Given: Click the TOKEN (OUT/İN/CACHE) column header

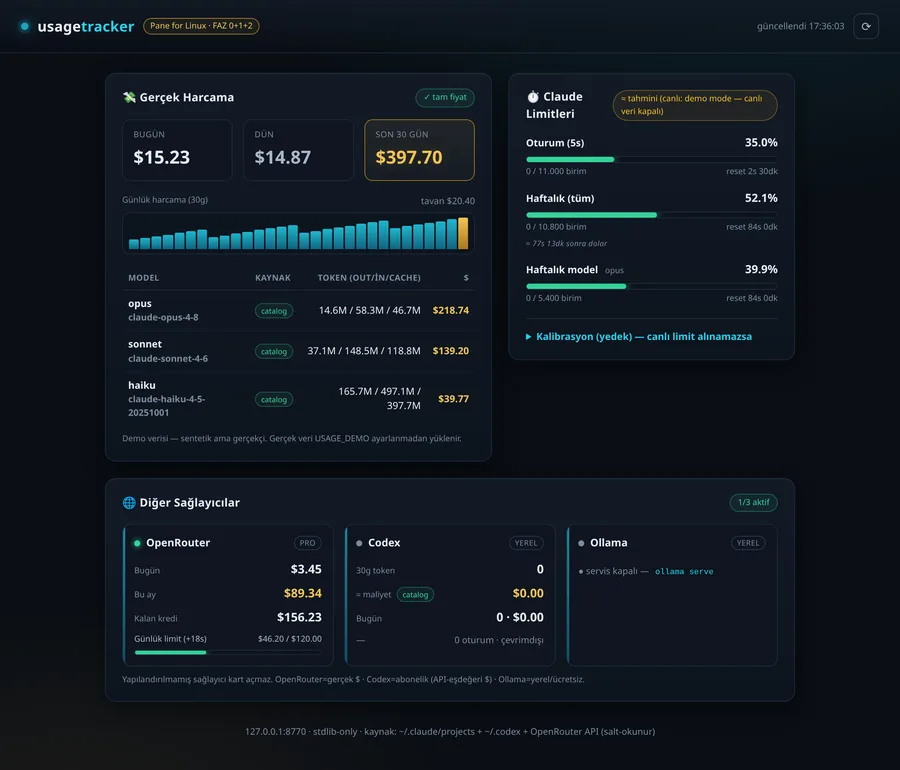Looking at the screenshot, I should pyautogui.click(x=369, y=278).
